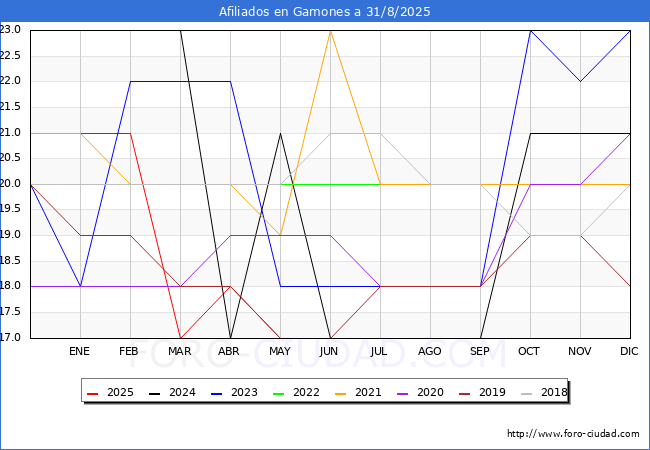This screenshot has height=450, width=650.
Task: Select the '2023' legend label
Action: pos(244,392)
